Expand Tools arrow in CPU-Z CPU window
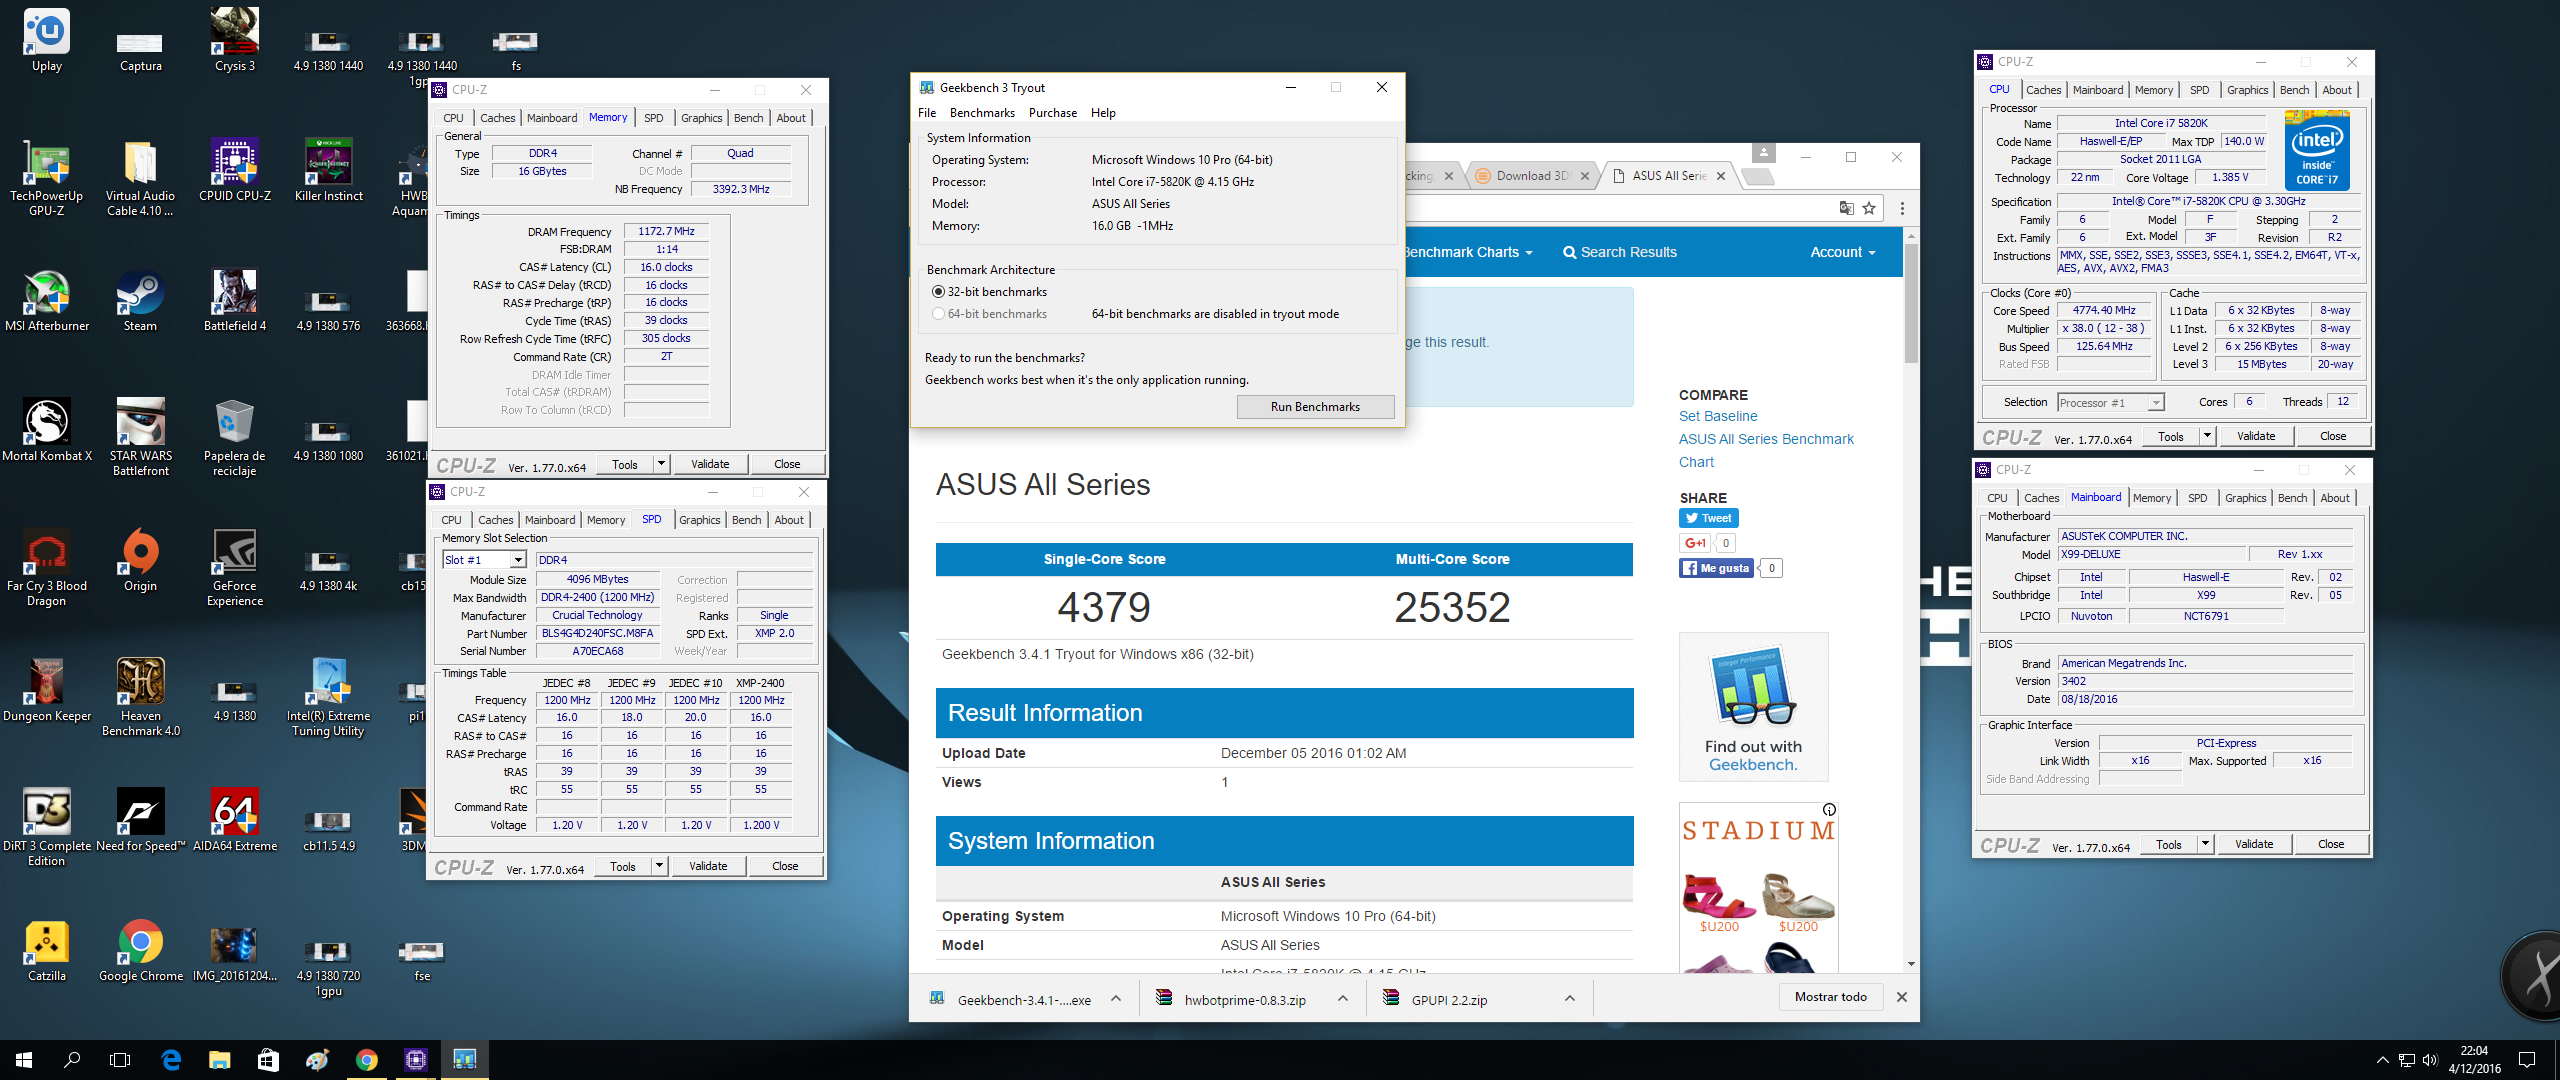The height and width of the screenshot is (1080, 2560). [x=2207, y=436]
